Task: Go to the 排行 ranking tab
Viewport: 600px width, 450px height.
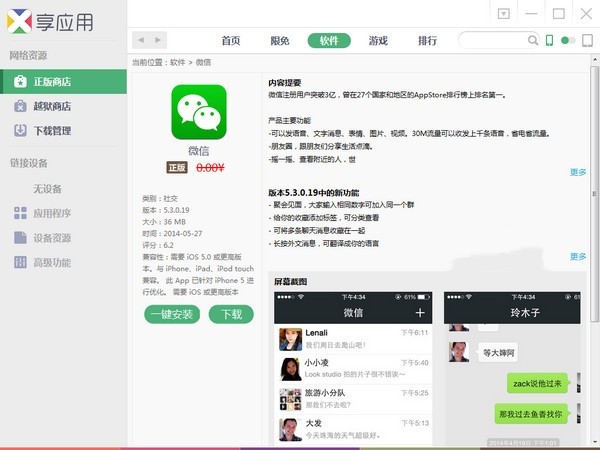Action: [427, 41]
